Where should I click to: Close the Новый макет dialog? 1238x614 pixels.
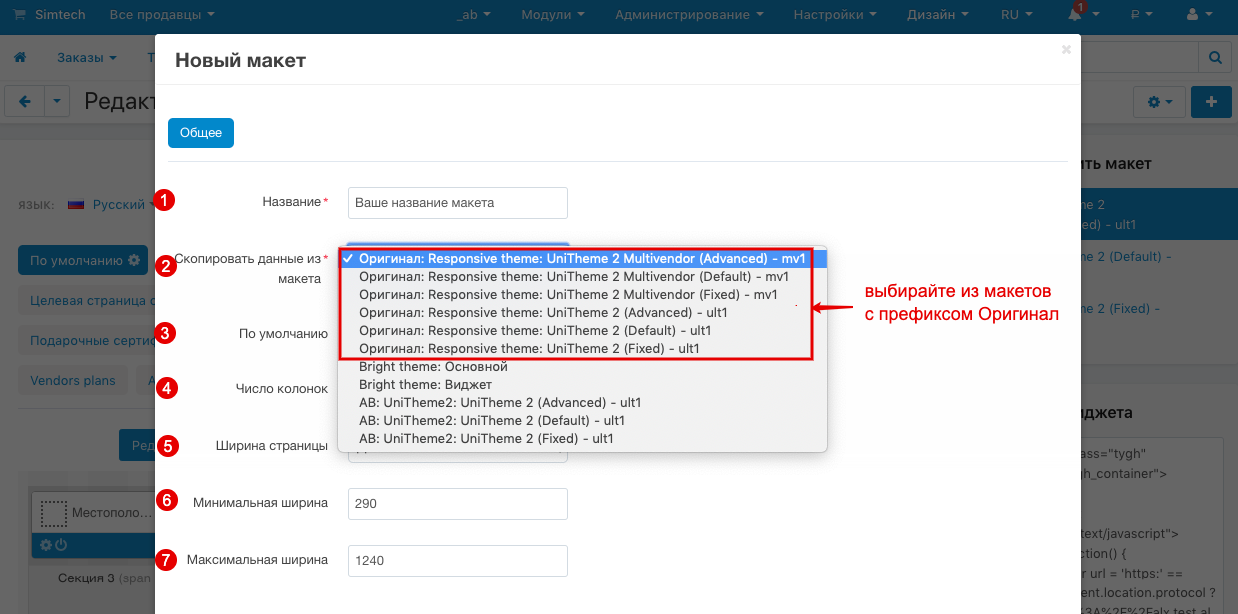coord(1066,49)
